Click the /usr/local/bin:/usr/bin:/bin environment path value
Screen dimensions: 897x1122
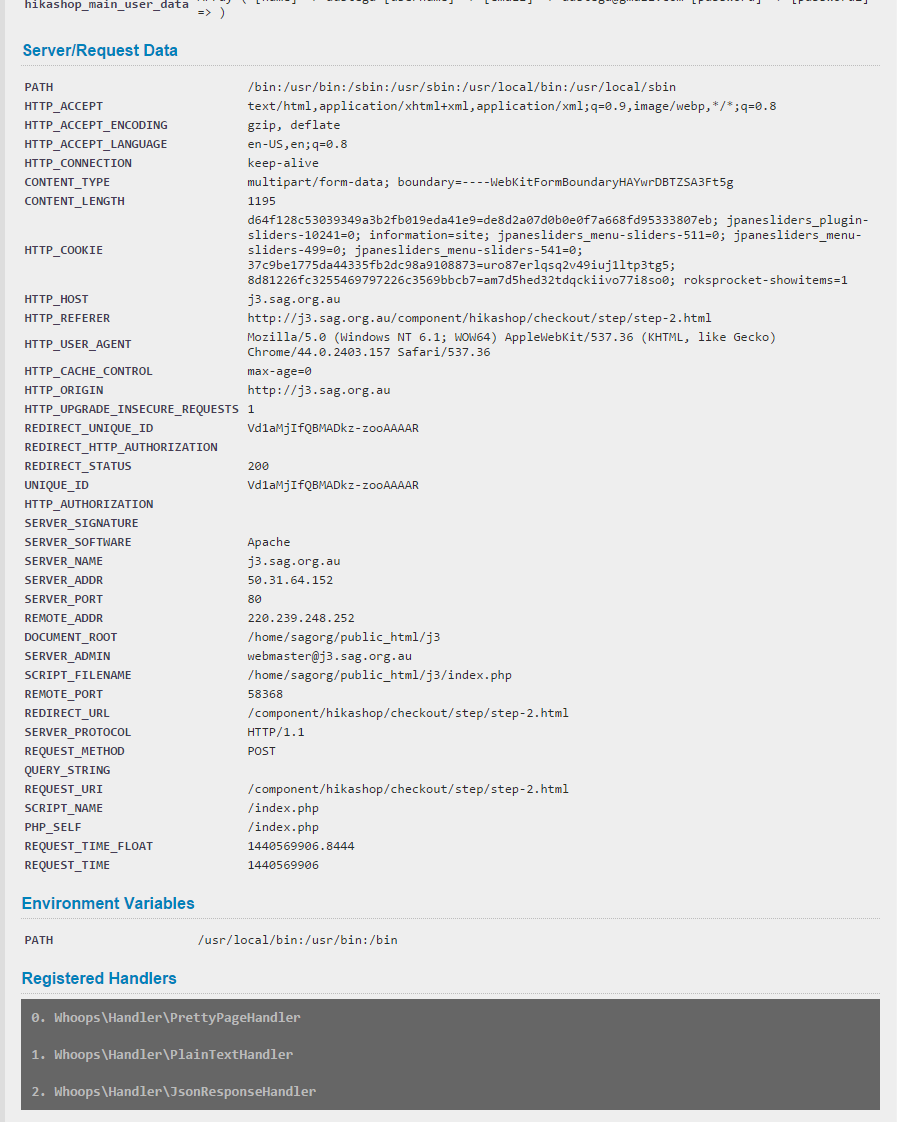(297, 940)
